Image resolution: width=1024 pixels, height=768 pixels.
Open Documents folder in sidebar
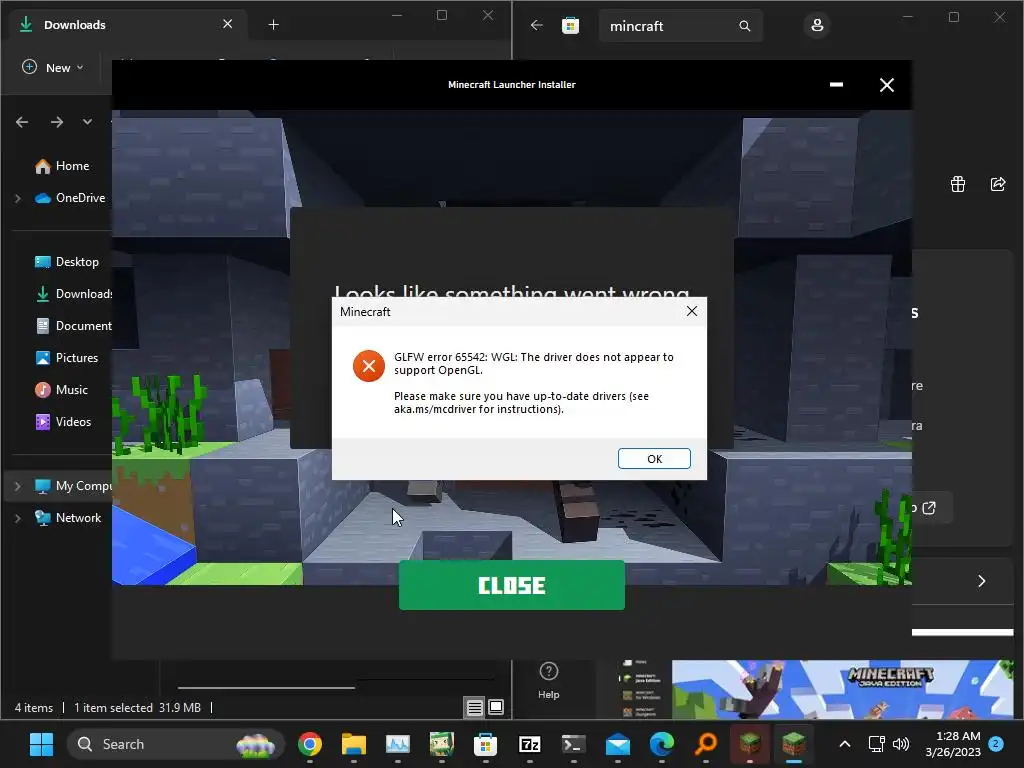point(73,326)
